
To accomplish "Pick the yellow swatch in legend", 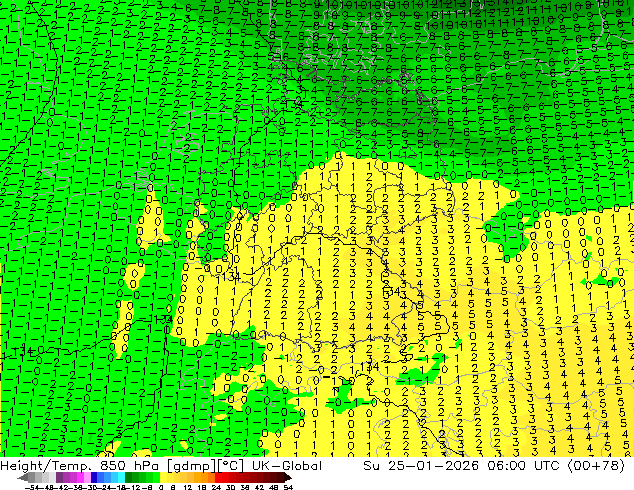I will 163,478.
